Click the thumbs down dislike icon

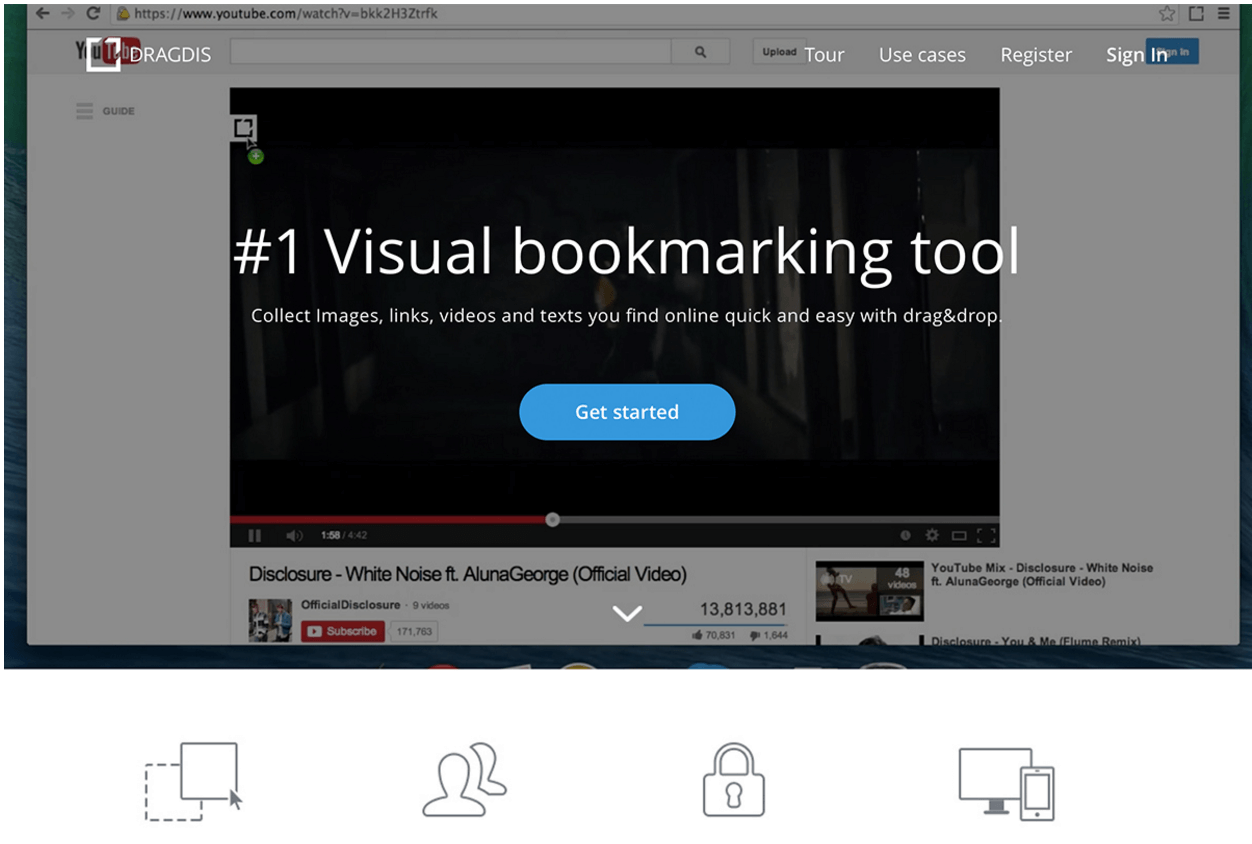pyautogui.click(x=753, y=635)
